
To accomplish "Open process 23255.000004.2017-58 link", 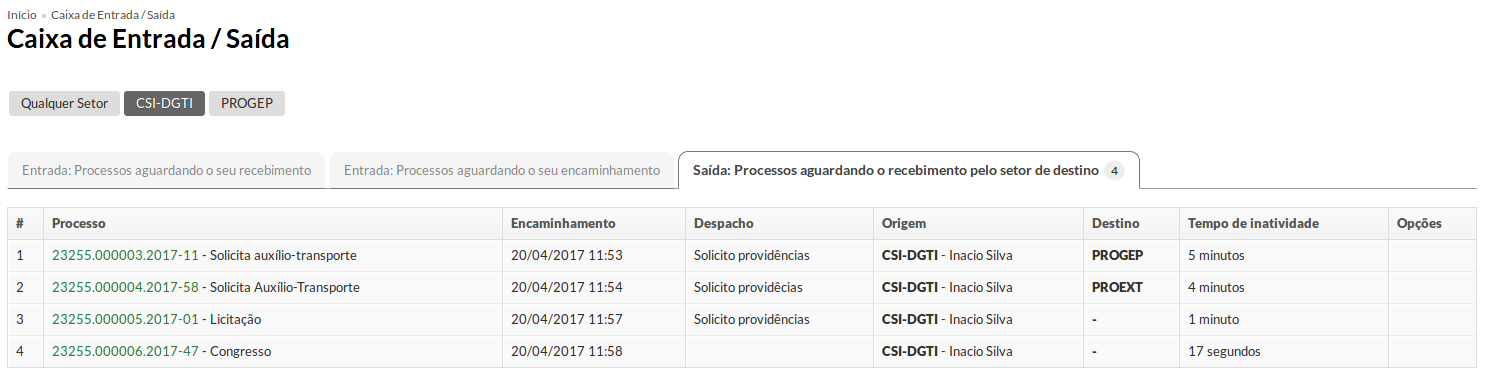I will pyautogui.click(x=125, y=287).
